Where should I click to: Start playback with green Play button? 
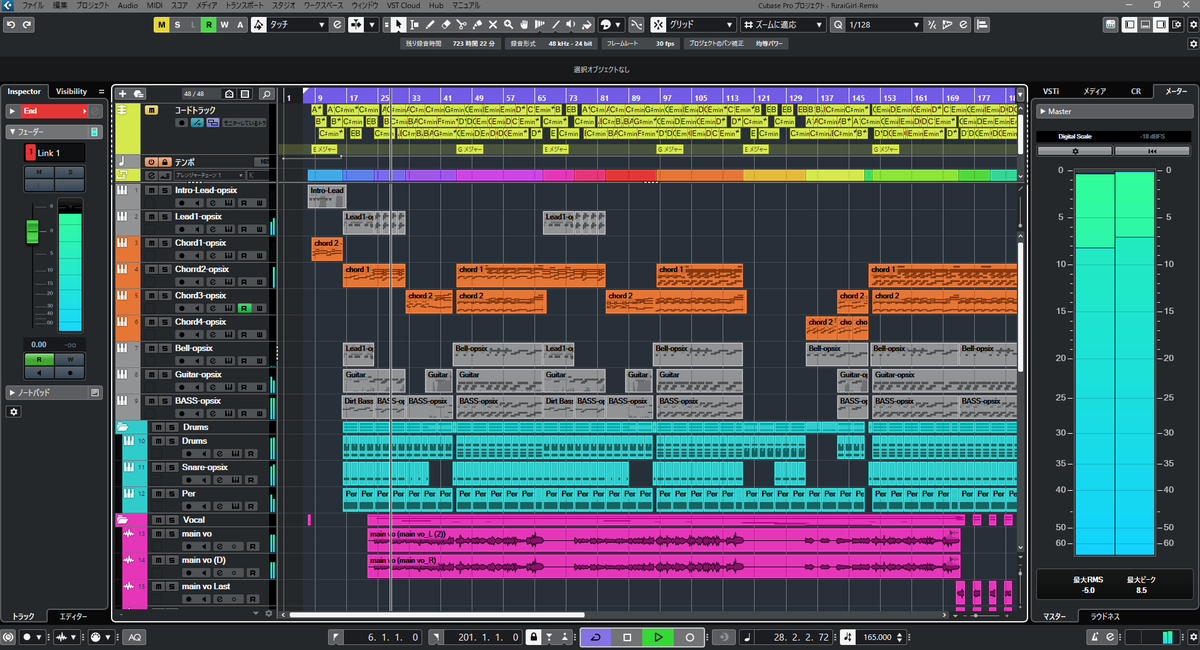pyautogui.click(x=658, y=637)
